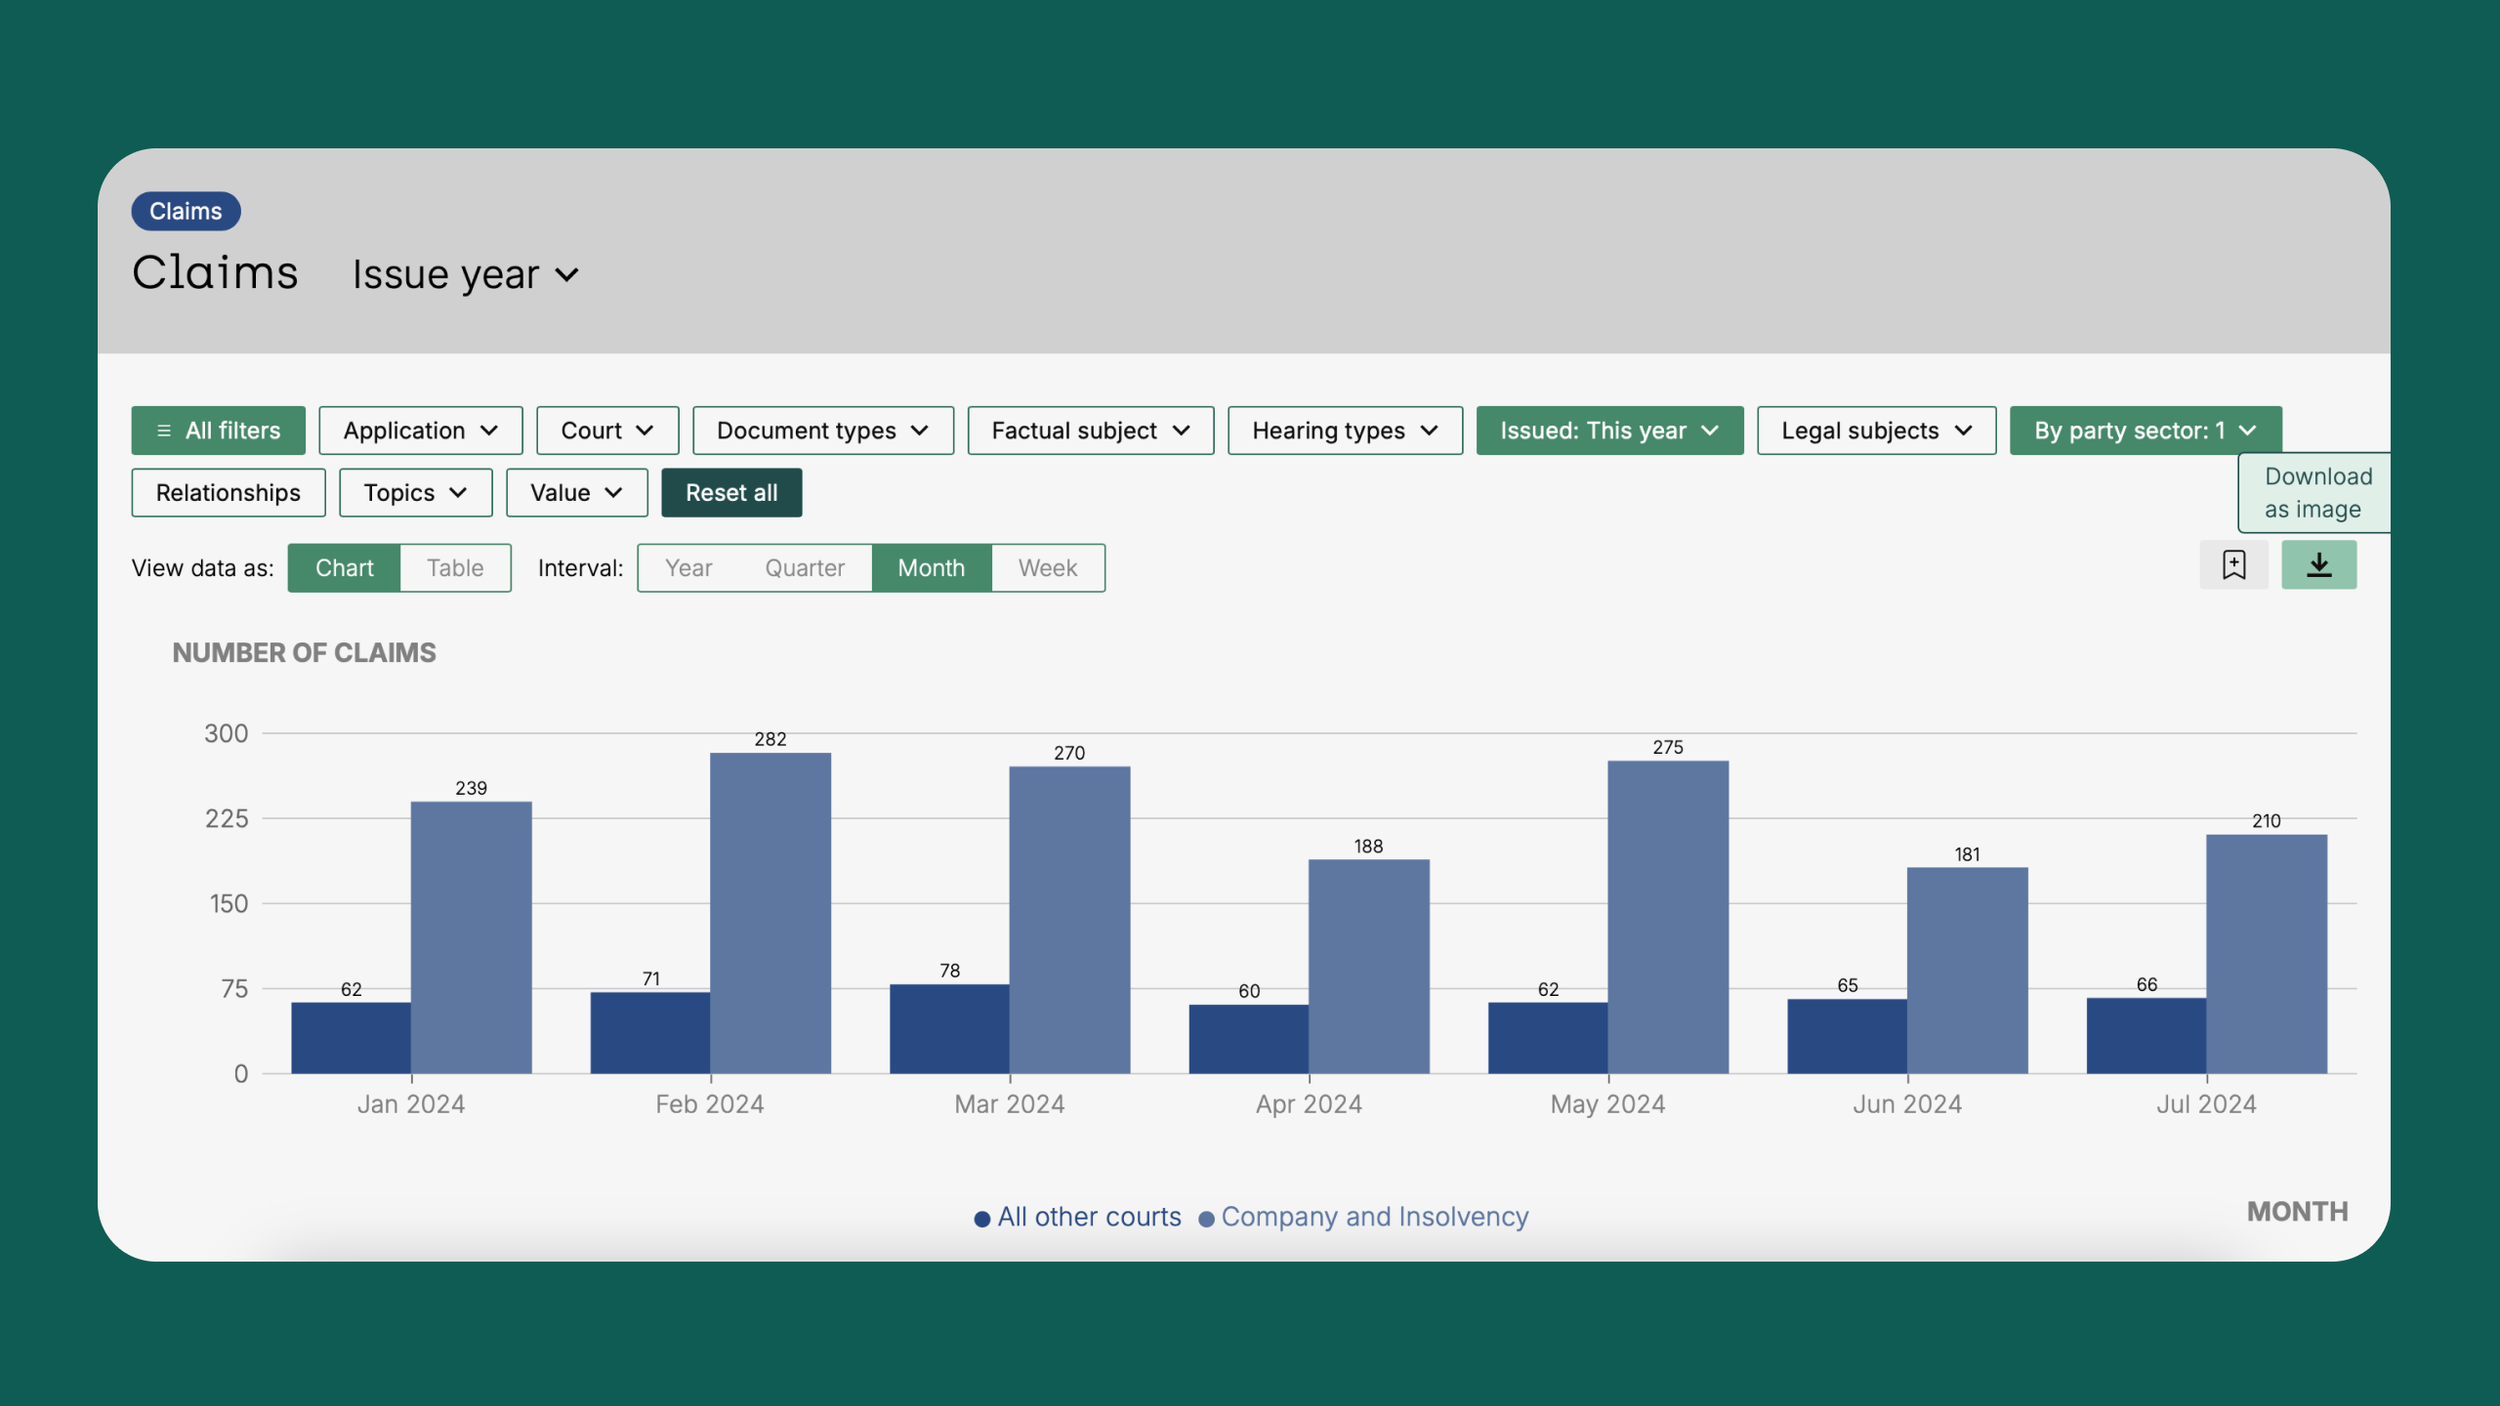Click the Relationships filter button
Image resolution: width=2500 pixels, height=1406 pixels.
pos(228,493)
